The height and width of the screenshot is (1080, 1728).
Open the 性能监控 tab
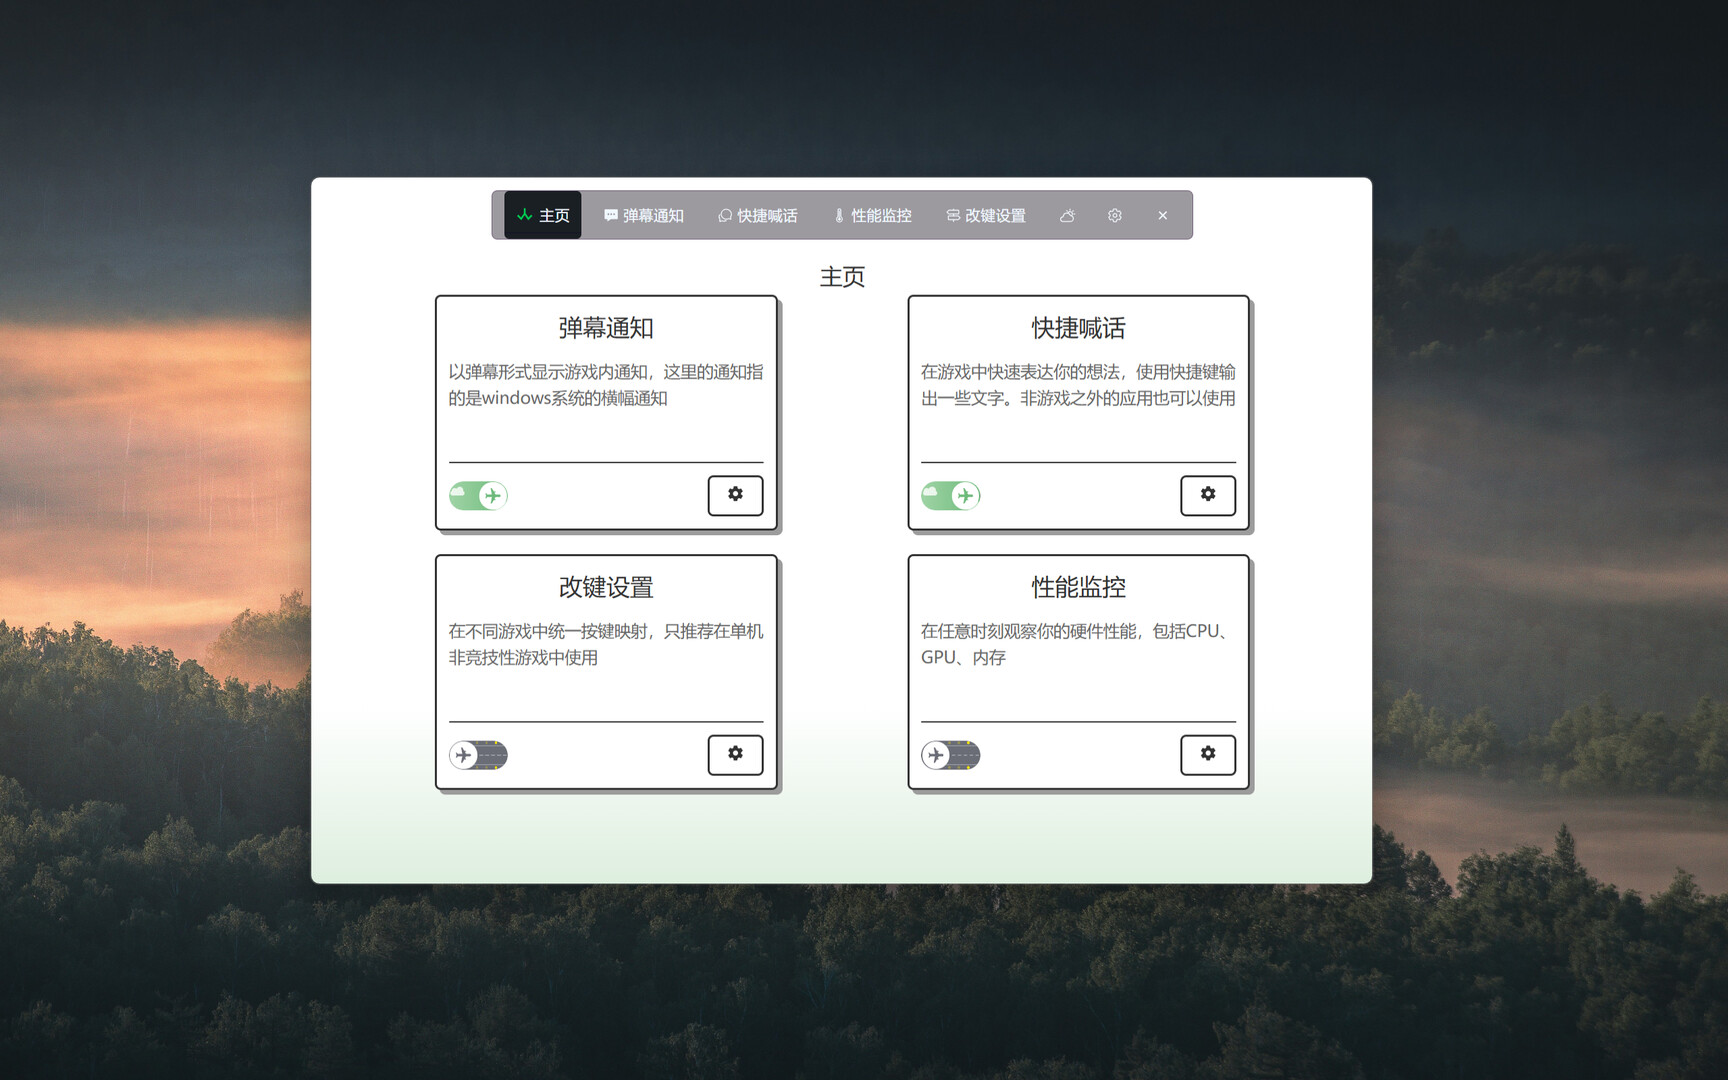(872, 216)
